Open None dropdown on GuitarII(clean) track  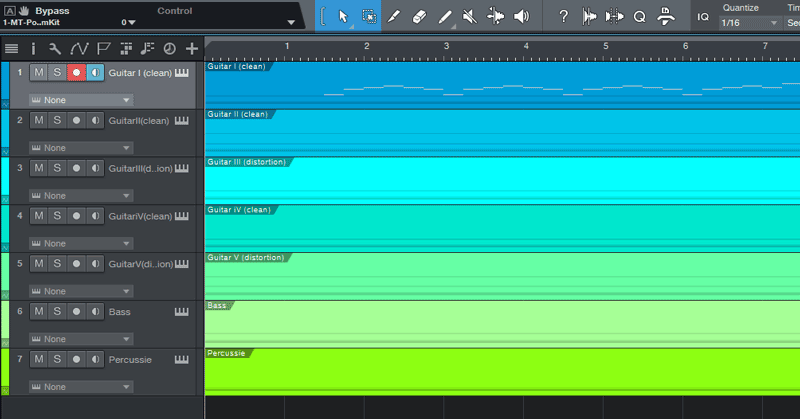coord(81,148)
